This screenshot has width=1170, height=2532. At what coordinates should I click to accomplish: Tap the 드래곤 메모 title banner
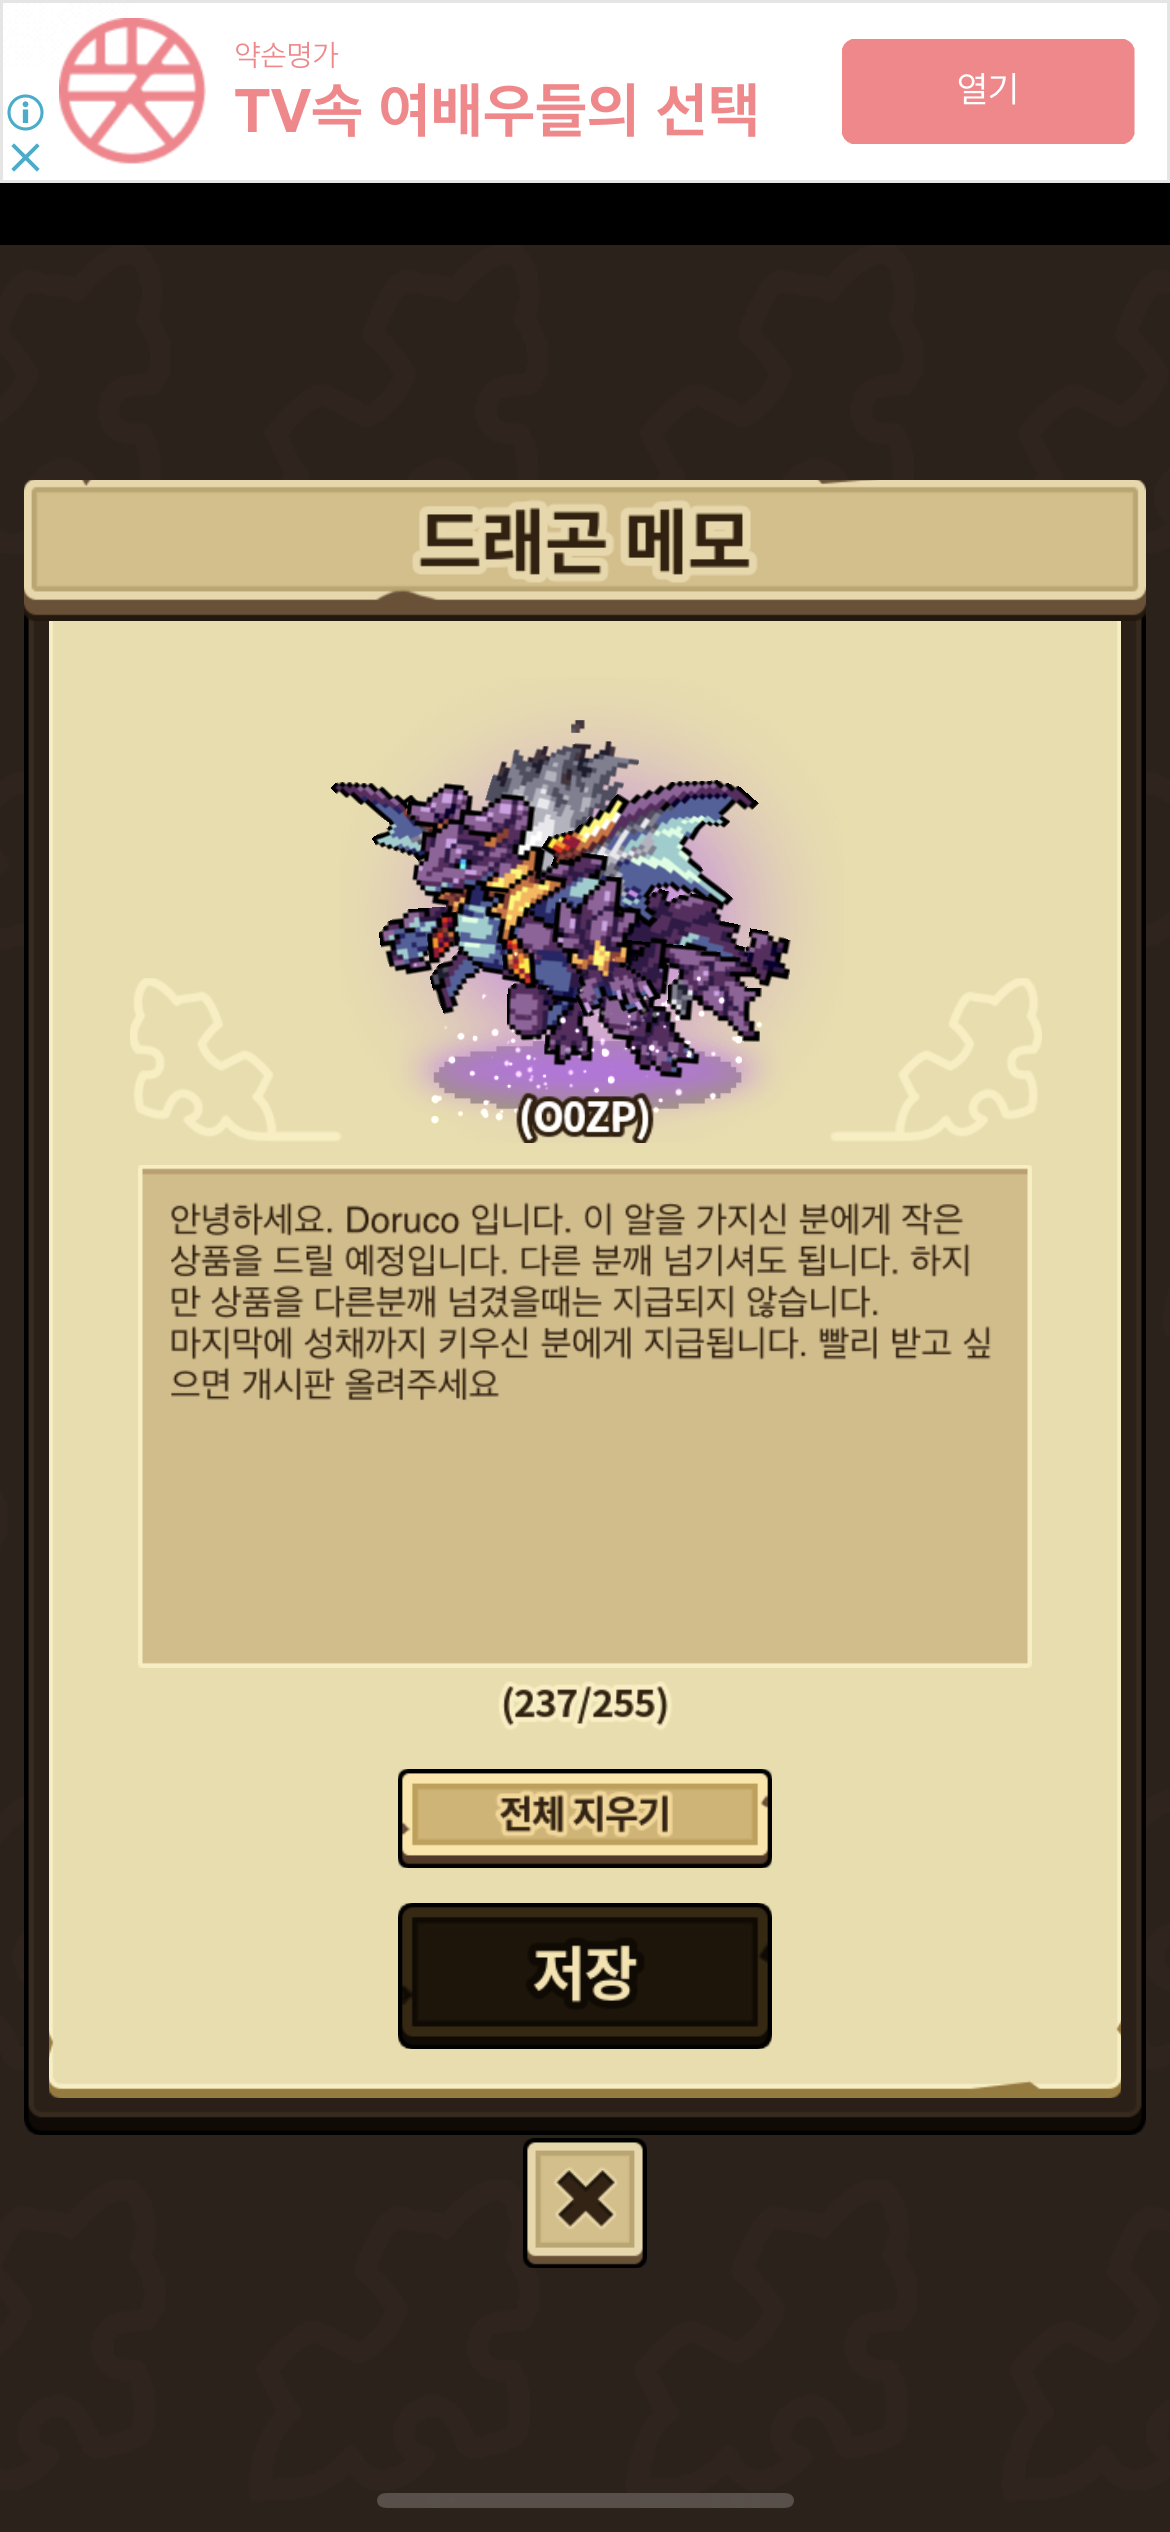585,542
